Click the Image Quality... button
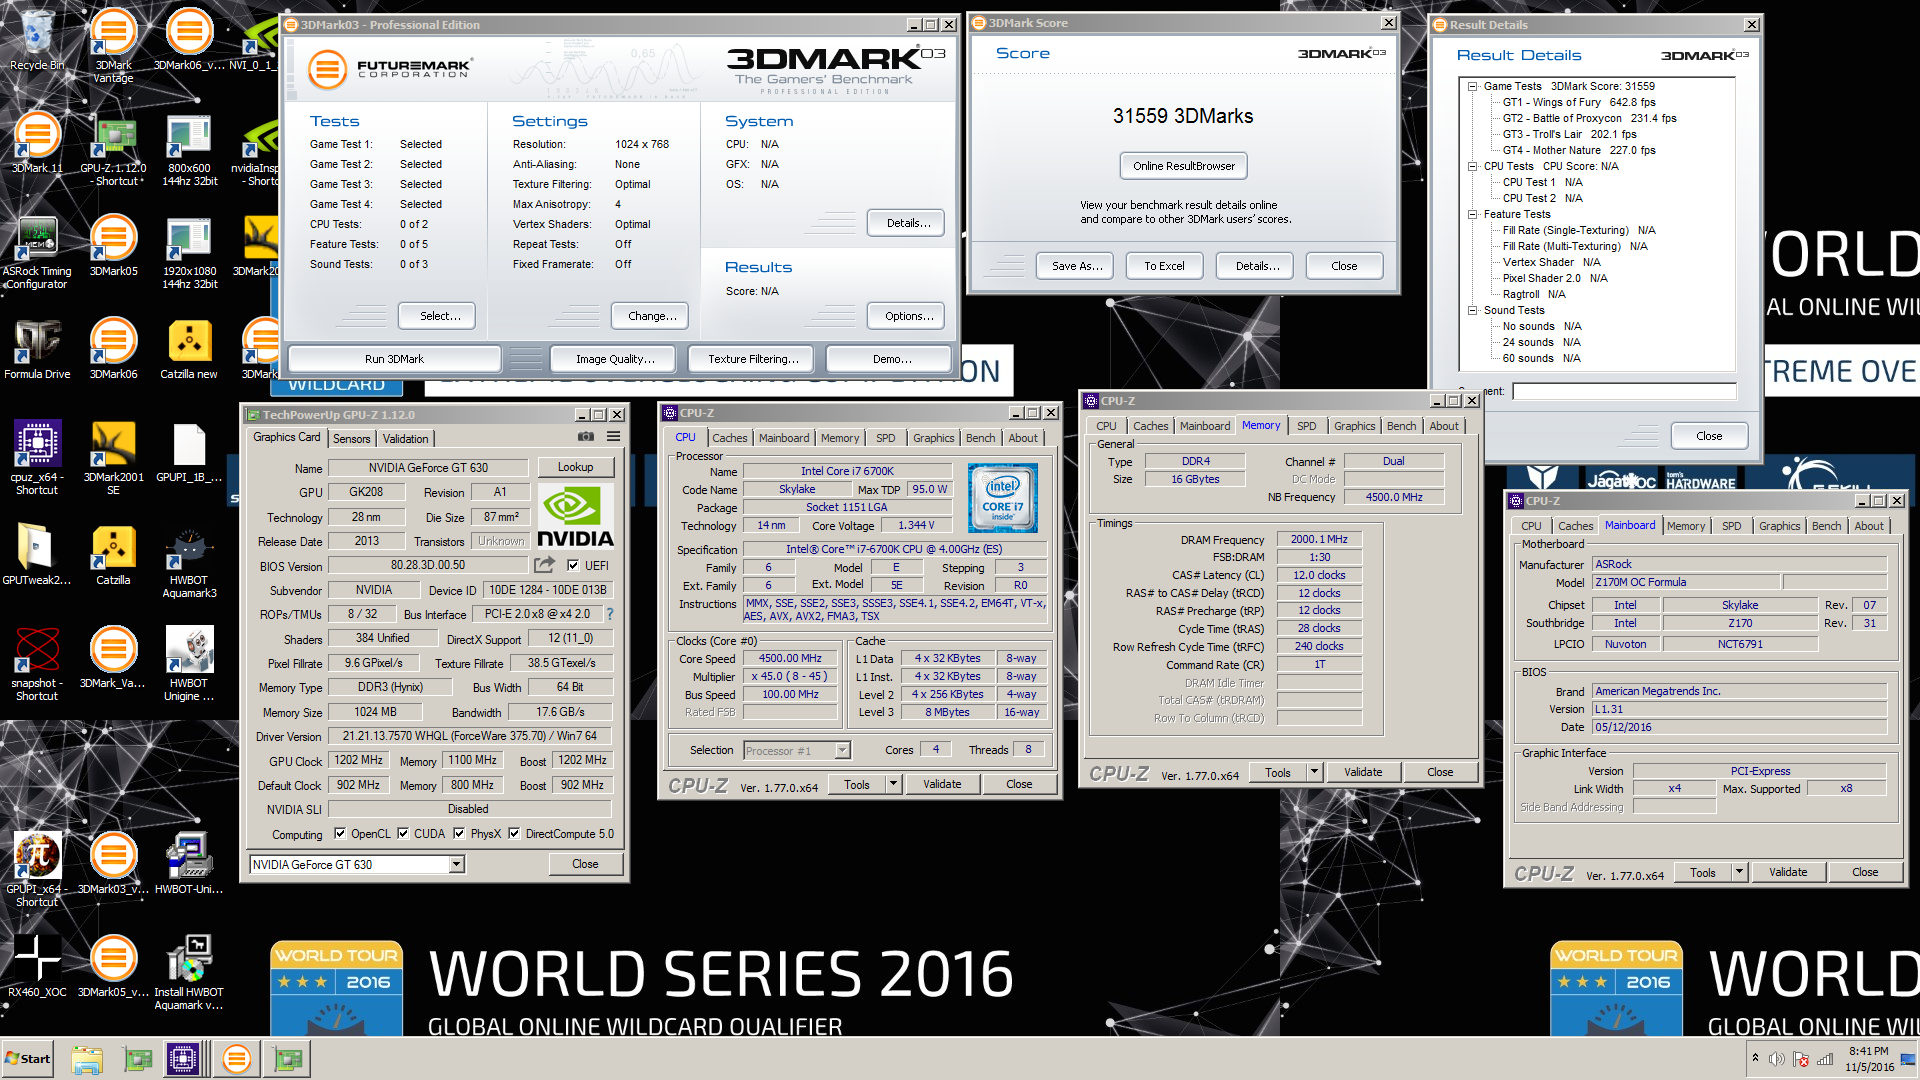Image resolution: width=1920 pixels, height=1080 pixels. point(615,359)
